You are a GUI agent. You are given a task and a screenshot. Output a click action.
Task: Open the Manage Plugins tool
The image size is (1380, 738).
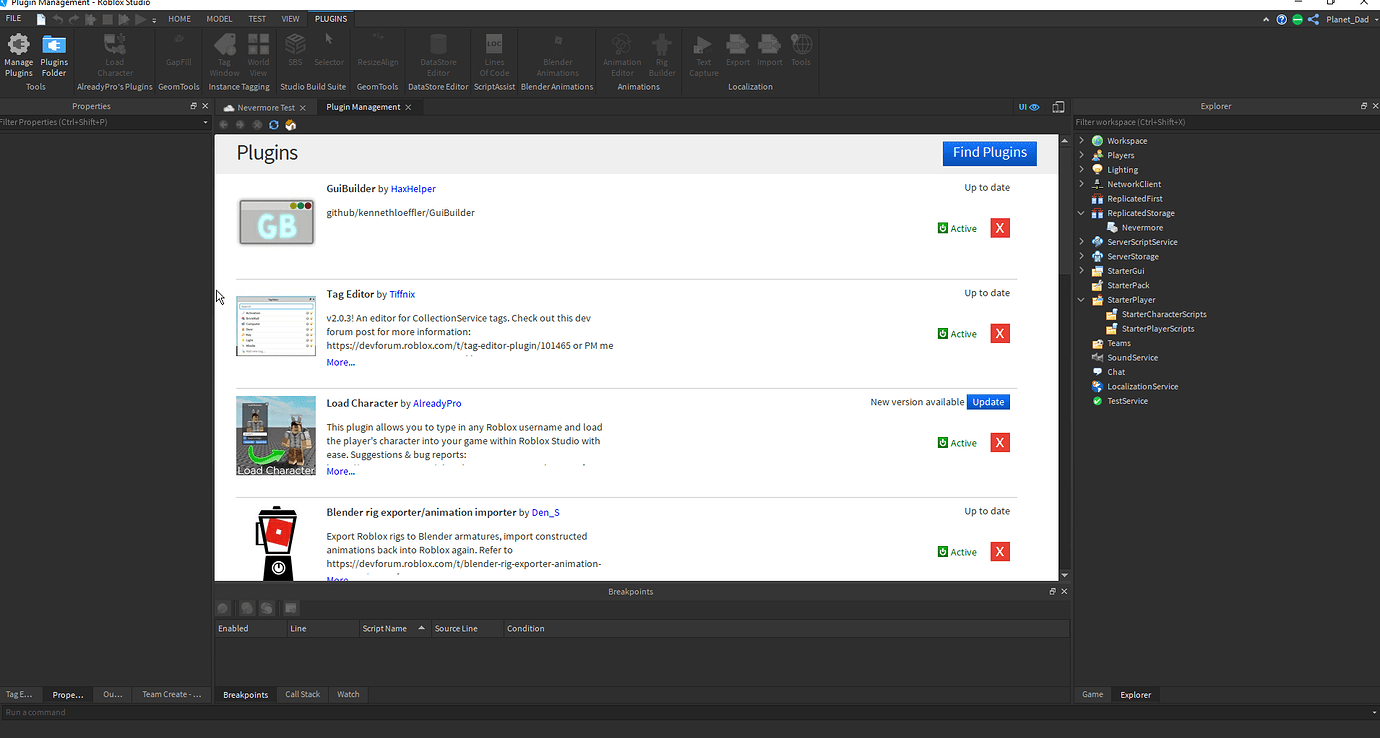click(x=18, y=55)
